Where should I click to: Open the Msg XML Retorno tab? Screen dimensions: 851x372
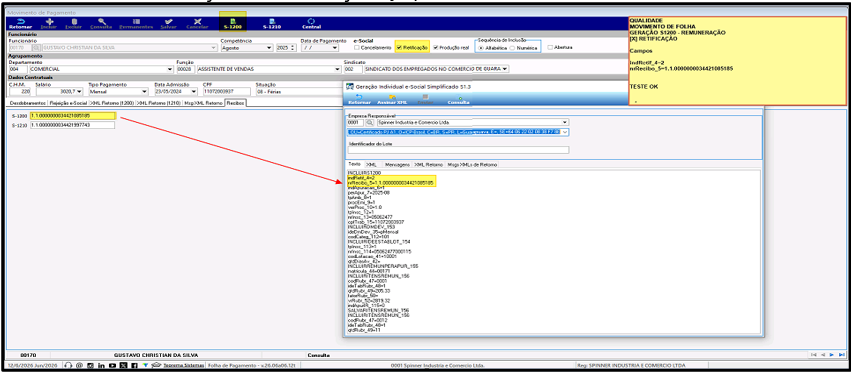[x=203, y=103]
